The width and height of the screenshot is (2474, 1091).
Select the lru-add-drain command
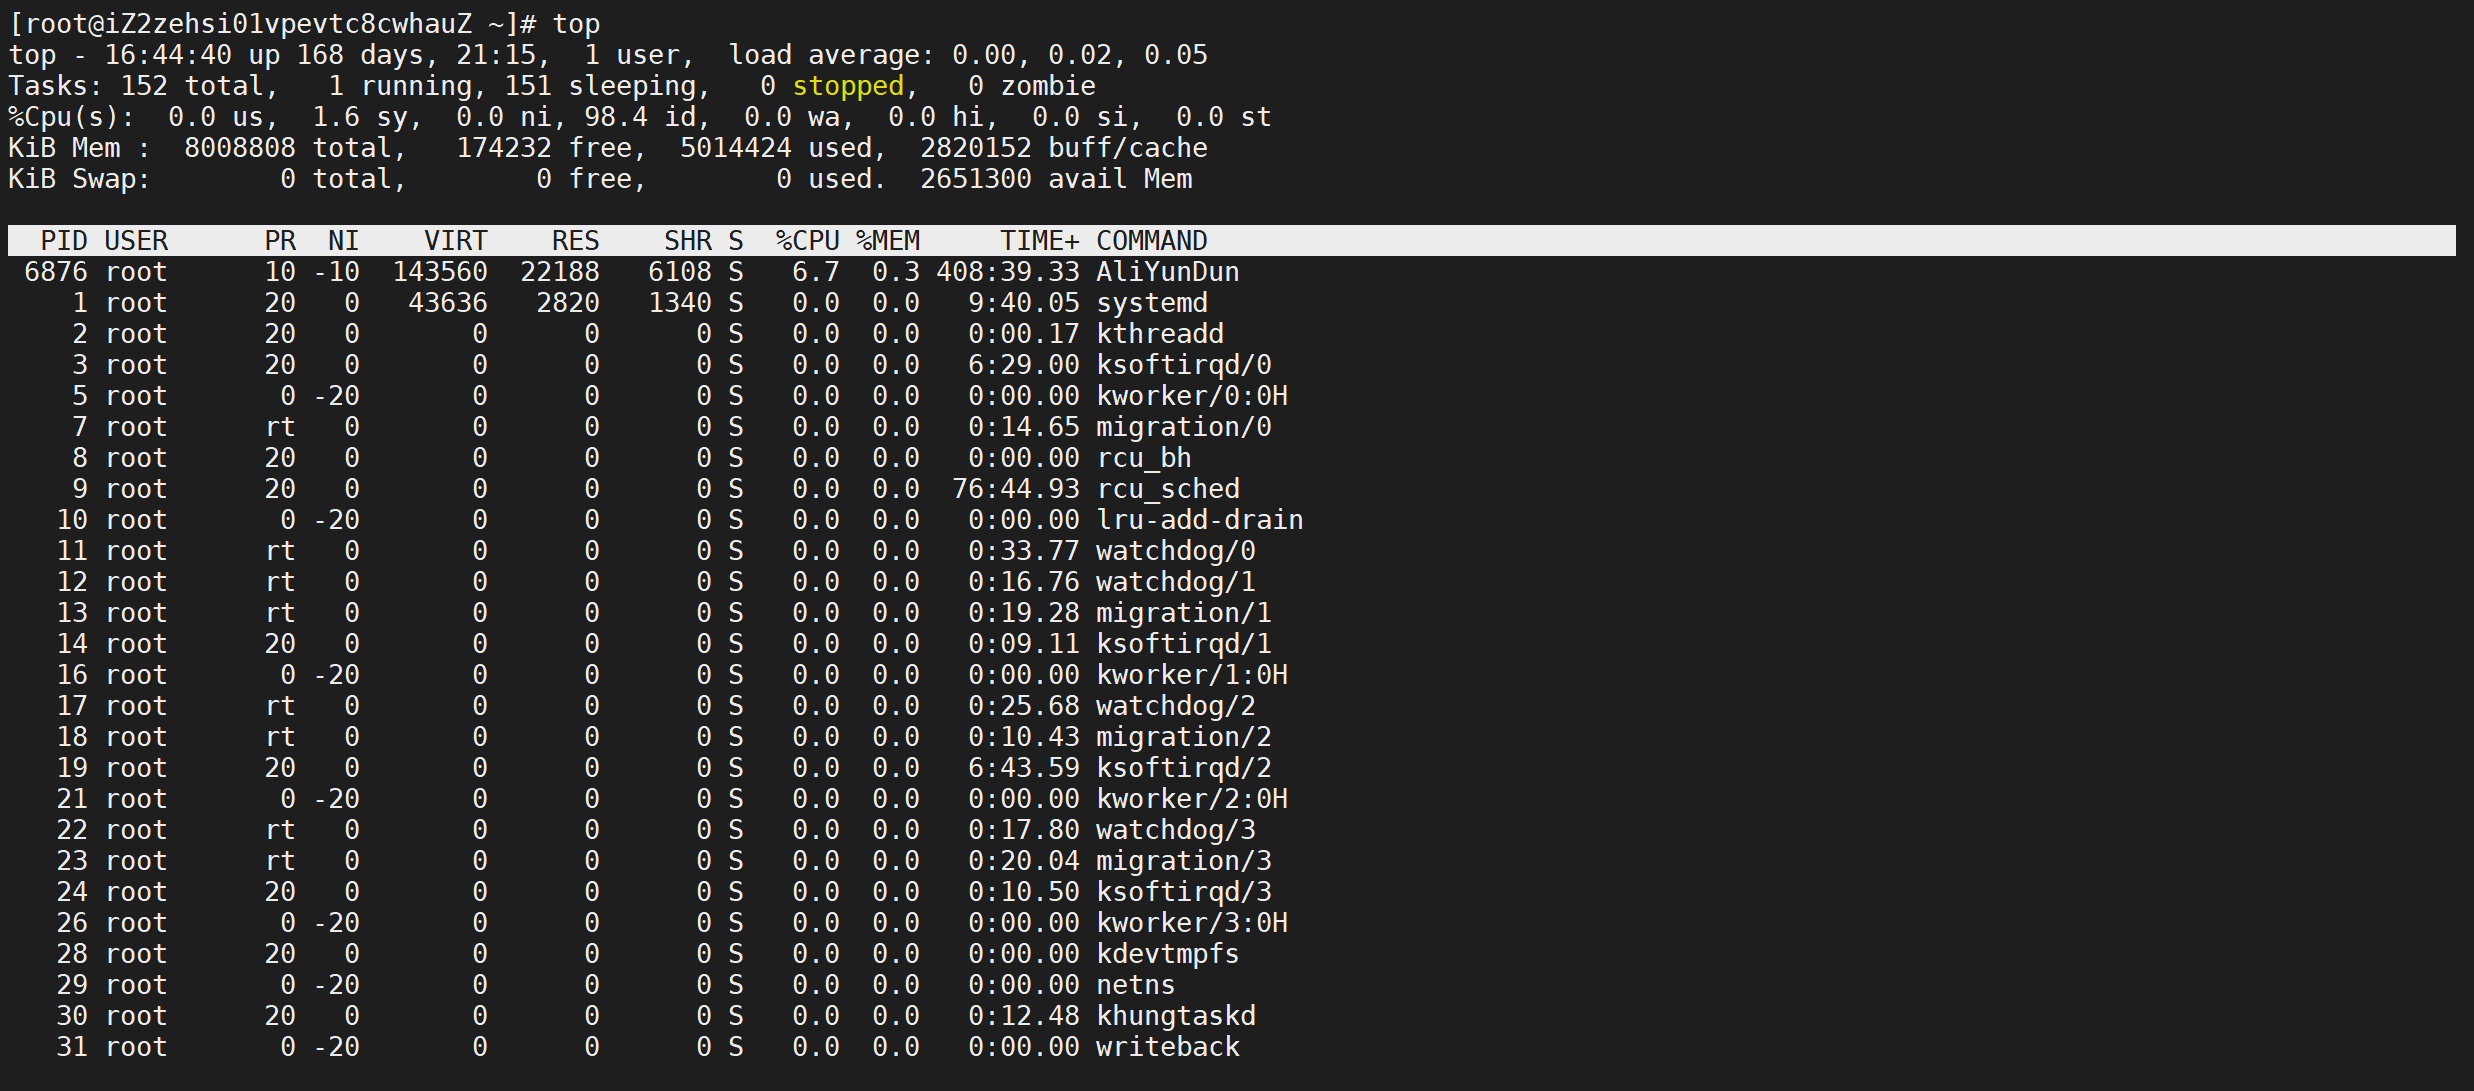pos(1199,520)
